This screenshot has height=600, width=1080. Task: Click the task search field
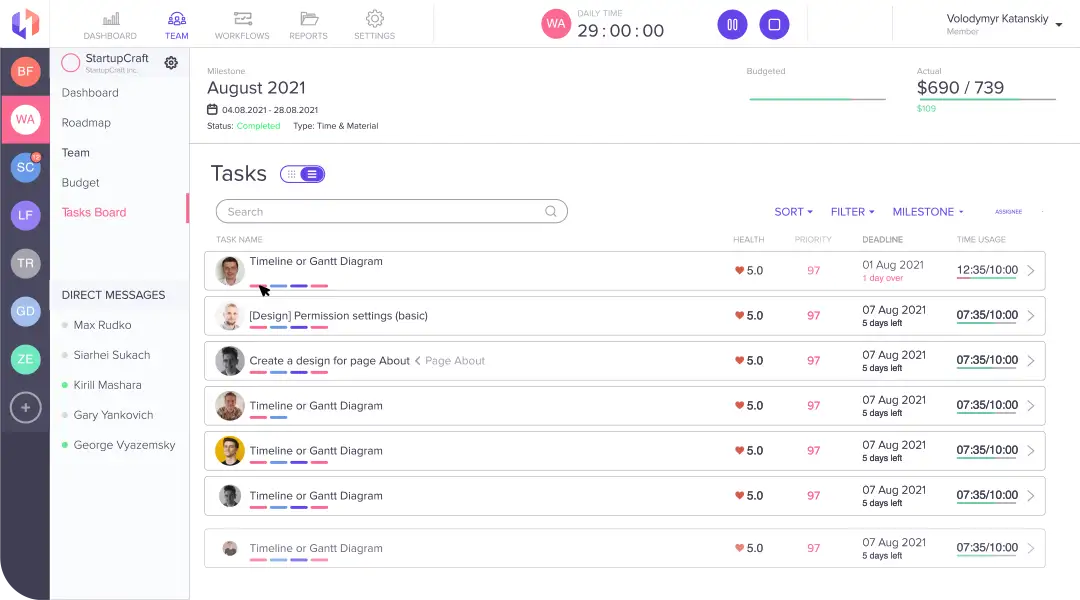click(x=385, y=212)
